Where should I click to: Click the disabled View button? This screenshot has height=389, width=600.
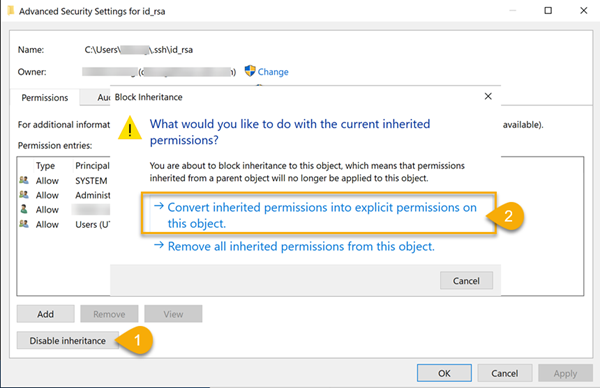173,314
